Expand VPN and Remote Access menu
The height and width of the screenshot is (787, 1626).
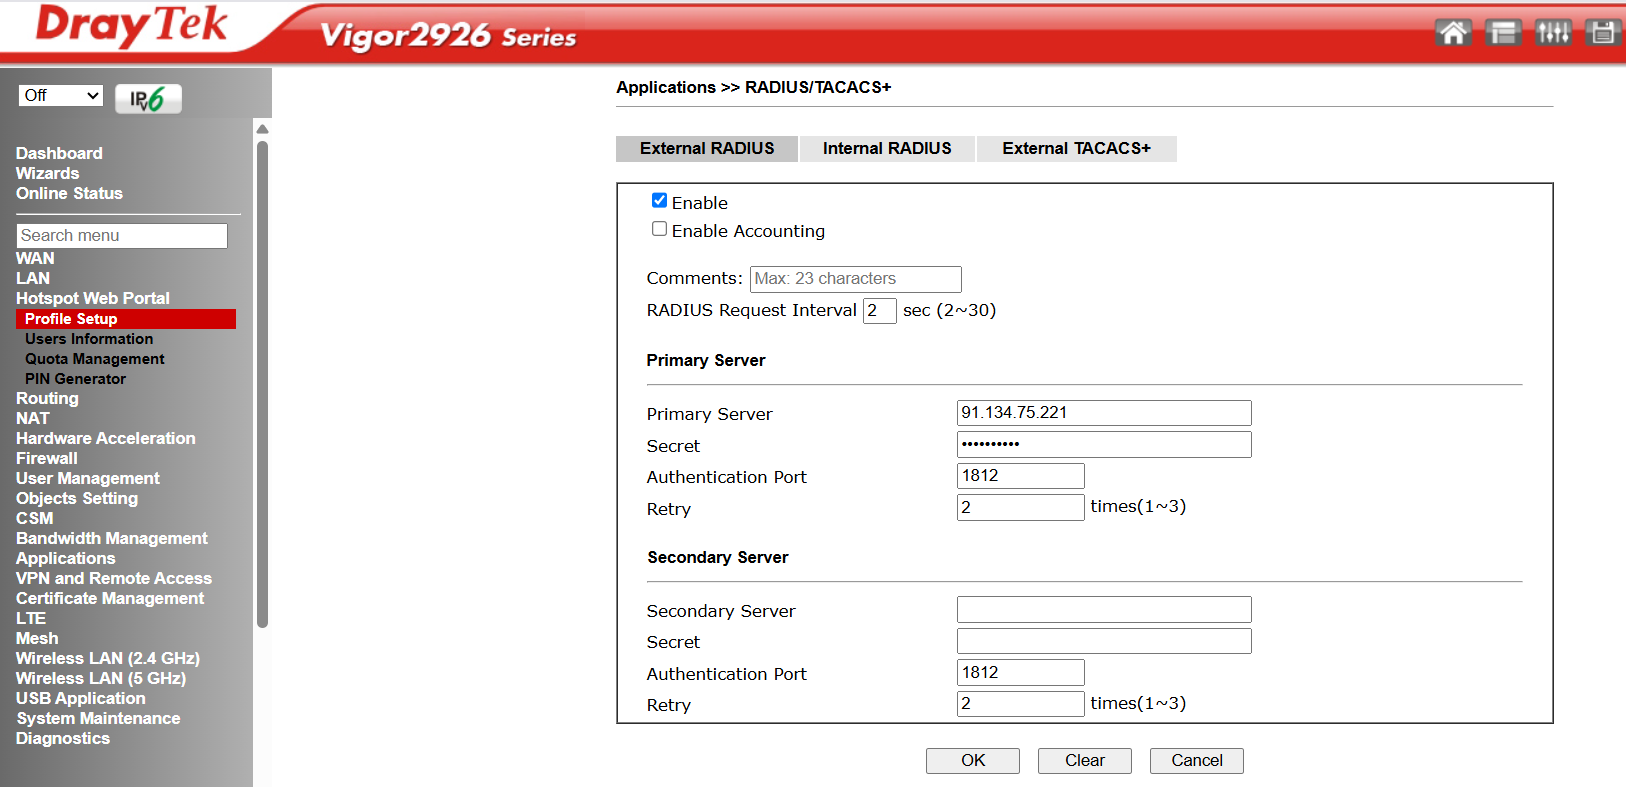[x=114, y=578]
